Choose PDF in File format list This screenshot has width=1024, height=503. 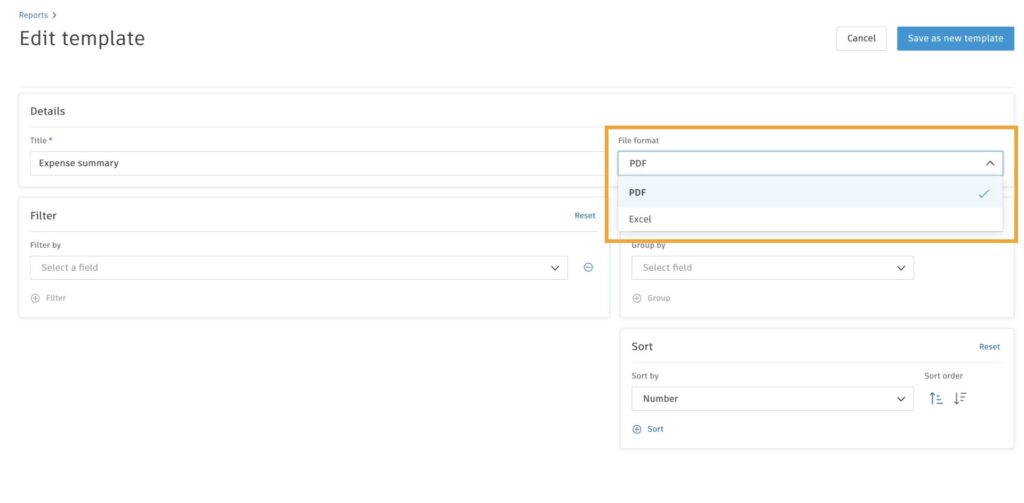[x=810, y=193]
